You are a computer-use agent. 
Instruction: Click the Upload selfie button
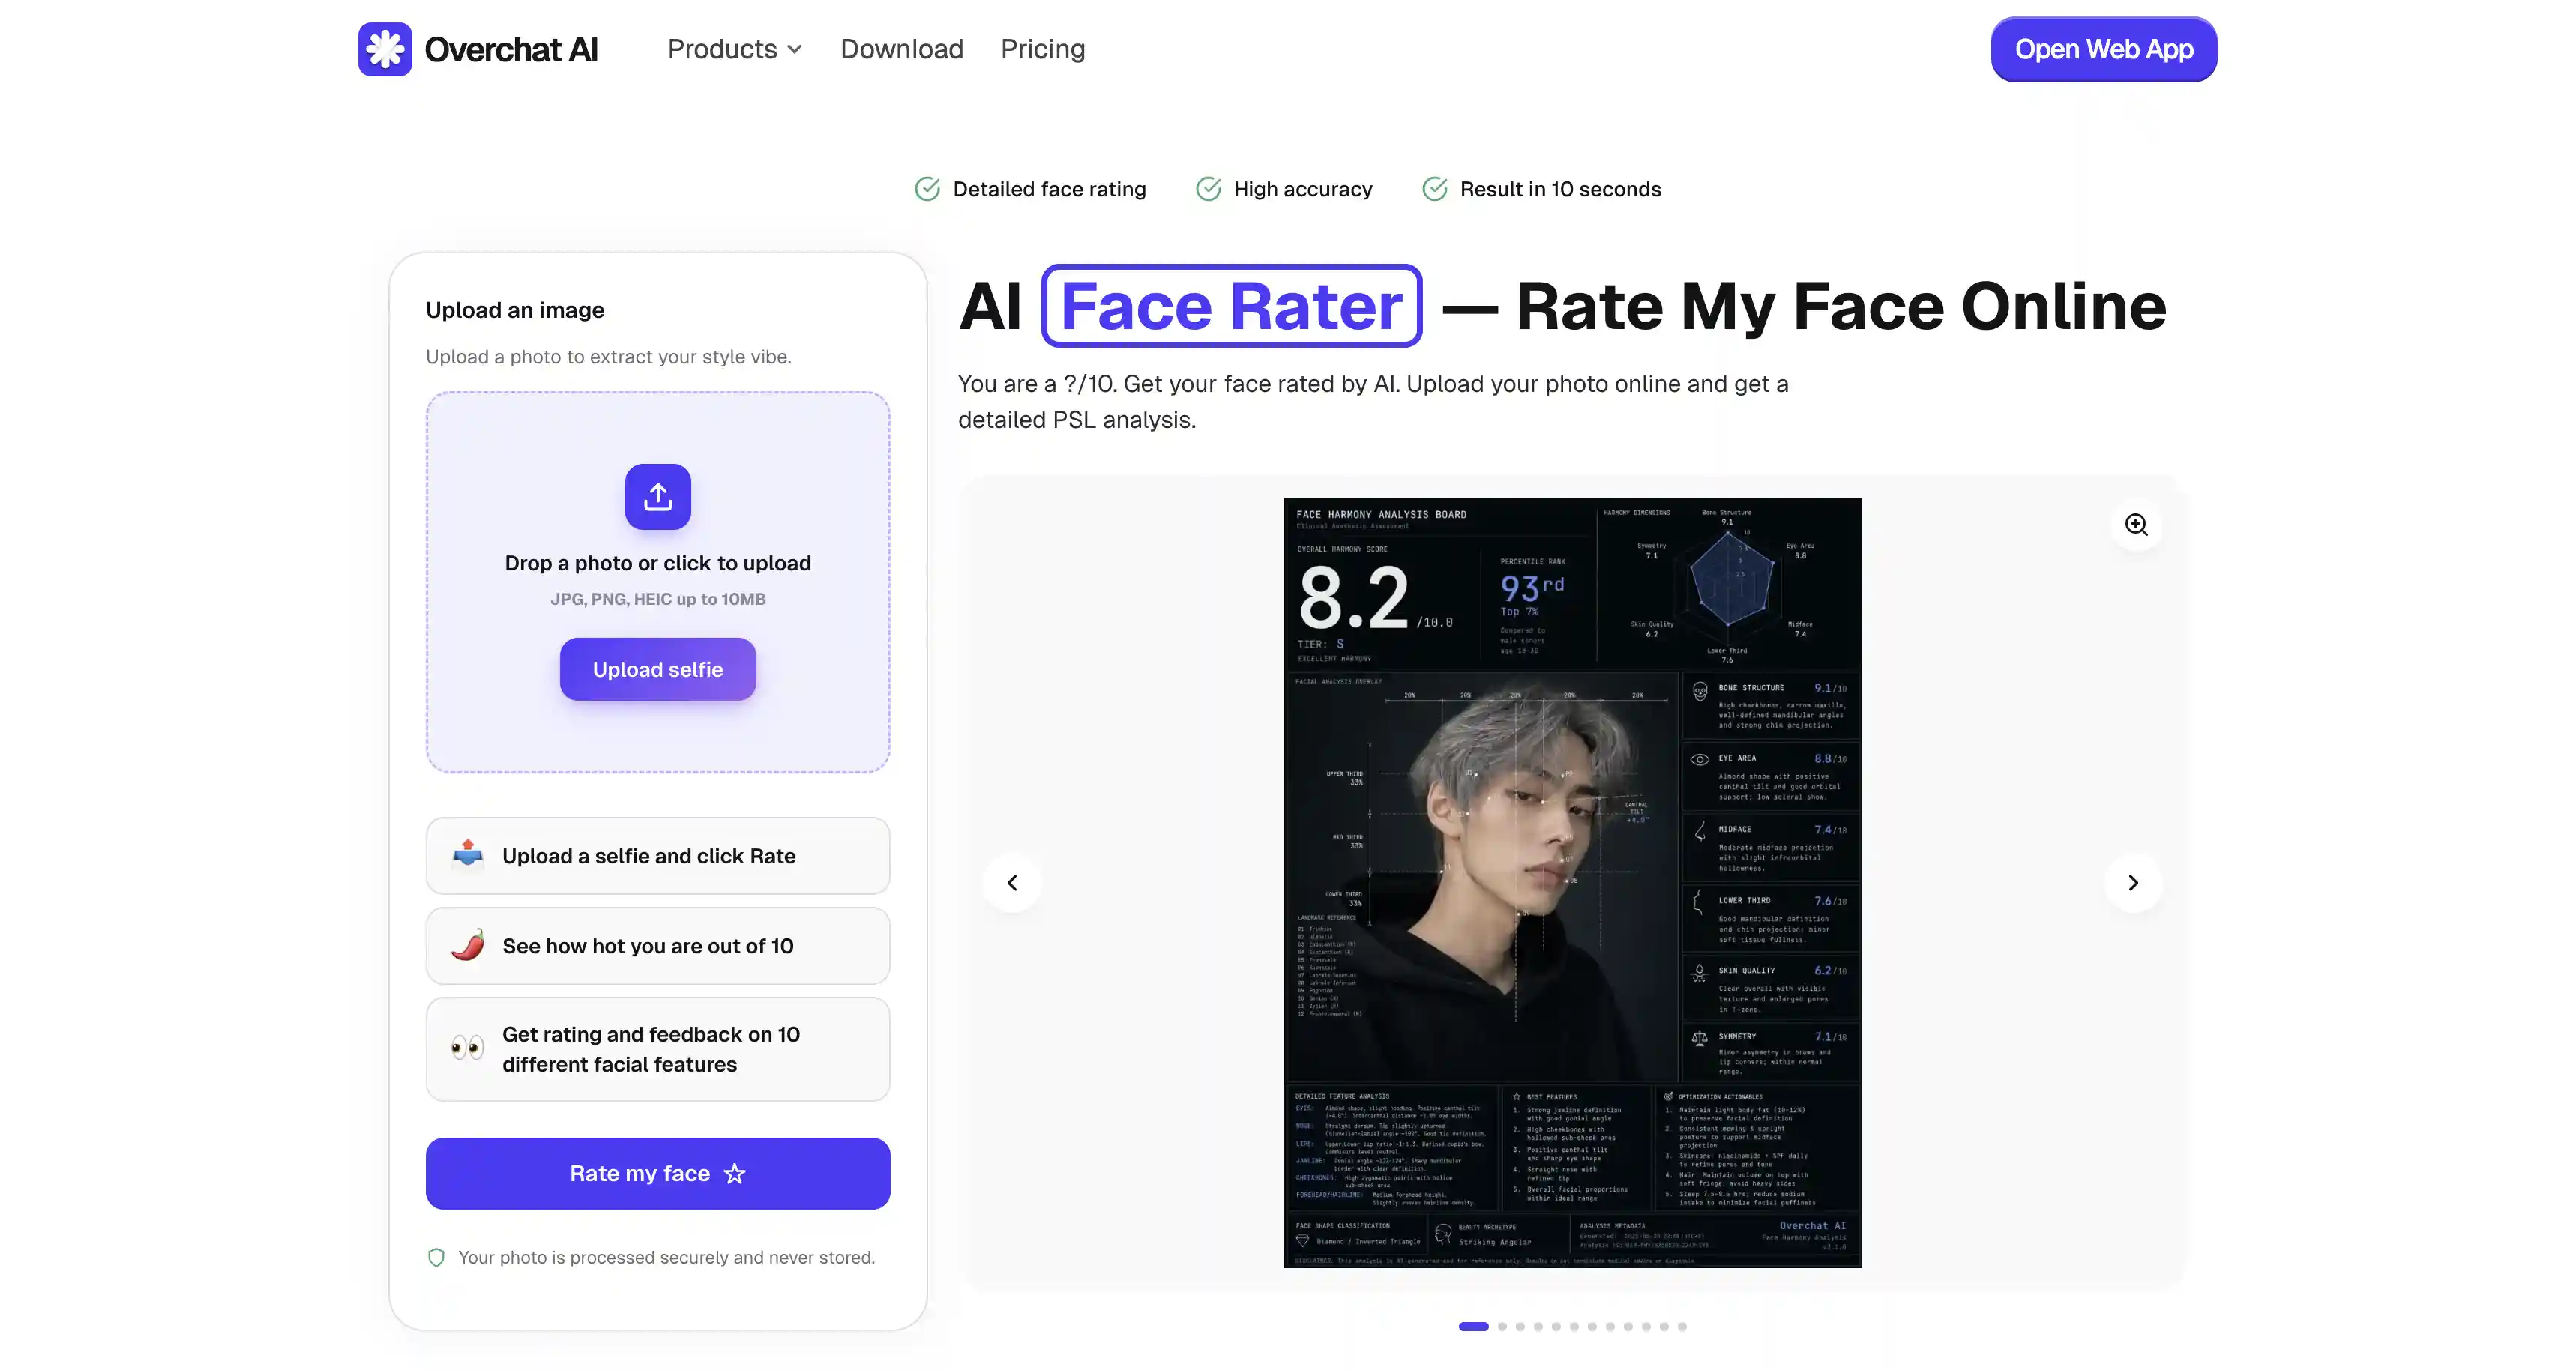(x=658, y=669)
